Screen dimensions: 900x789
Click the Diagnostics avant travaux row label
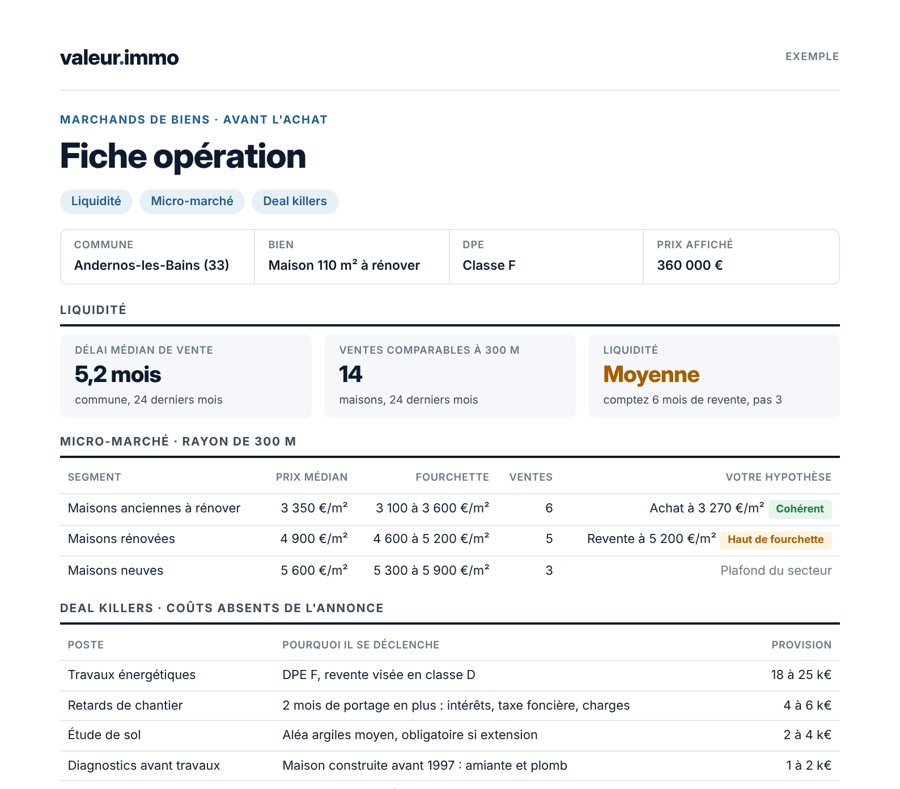143,765
